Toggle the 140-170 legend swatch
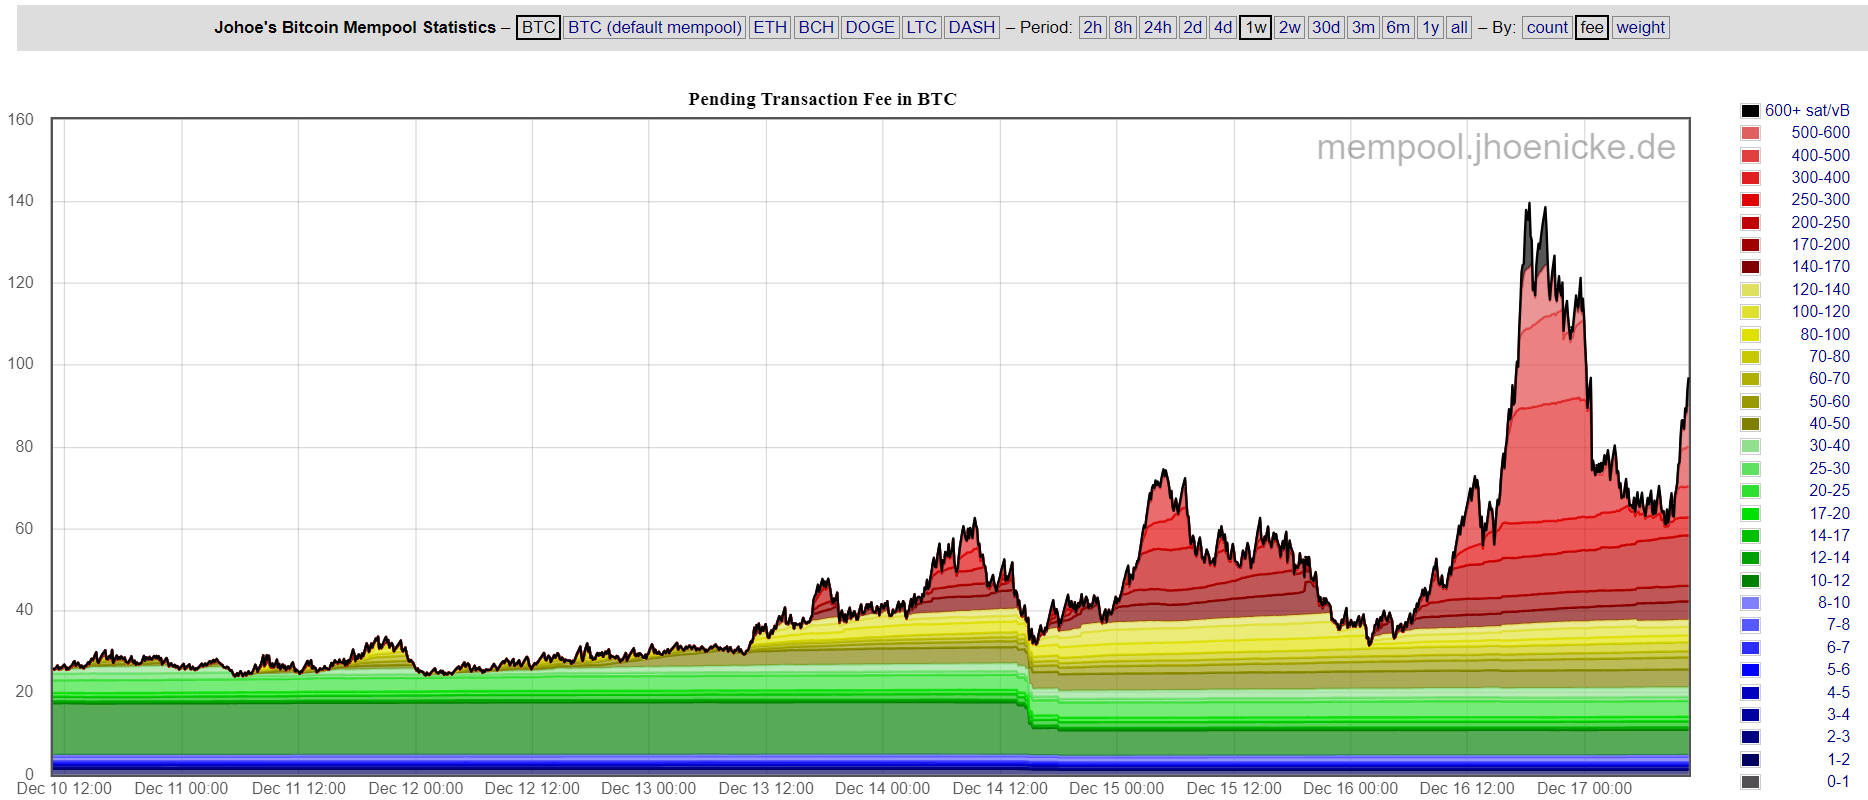 click(1750, 267)
